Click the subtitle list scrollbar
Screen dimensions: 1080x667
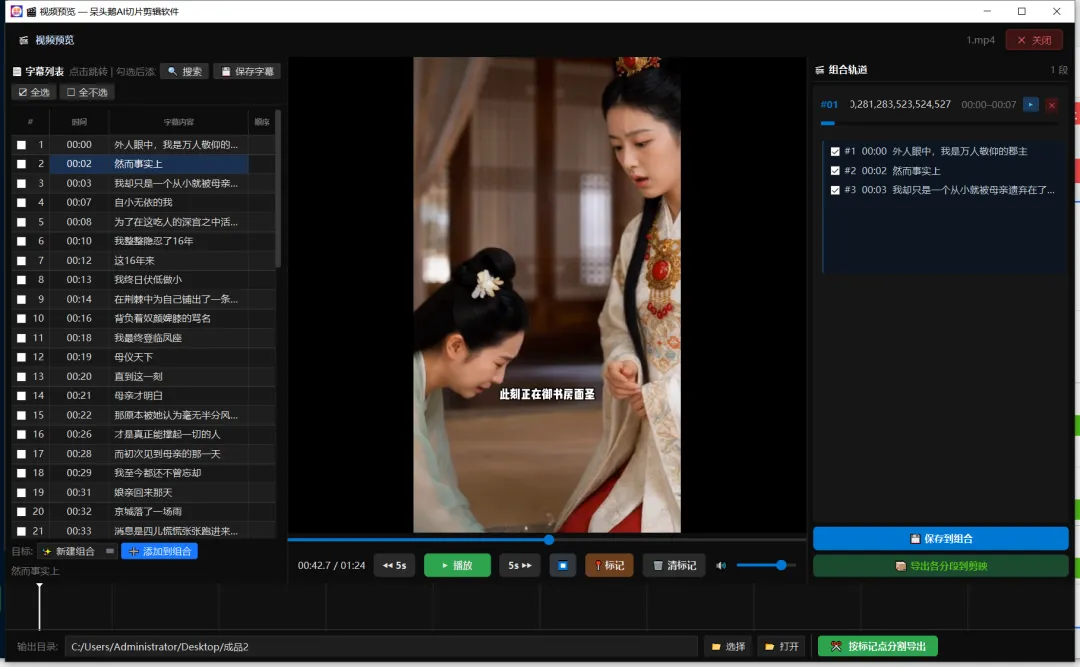[x=278, y=188]
